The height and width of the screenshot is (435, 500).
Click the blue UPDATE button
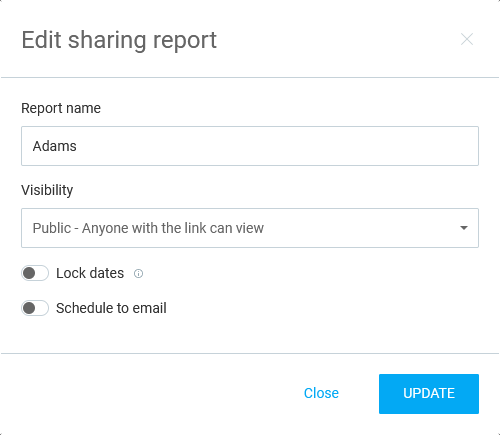429,394
